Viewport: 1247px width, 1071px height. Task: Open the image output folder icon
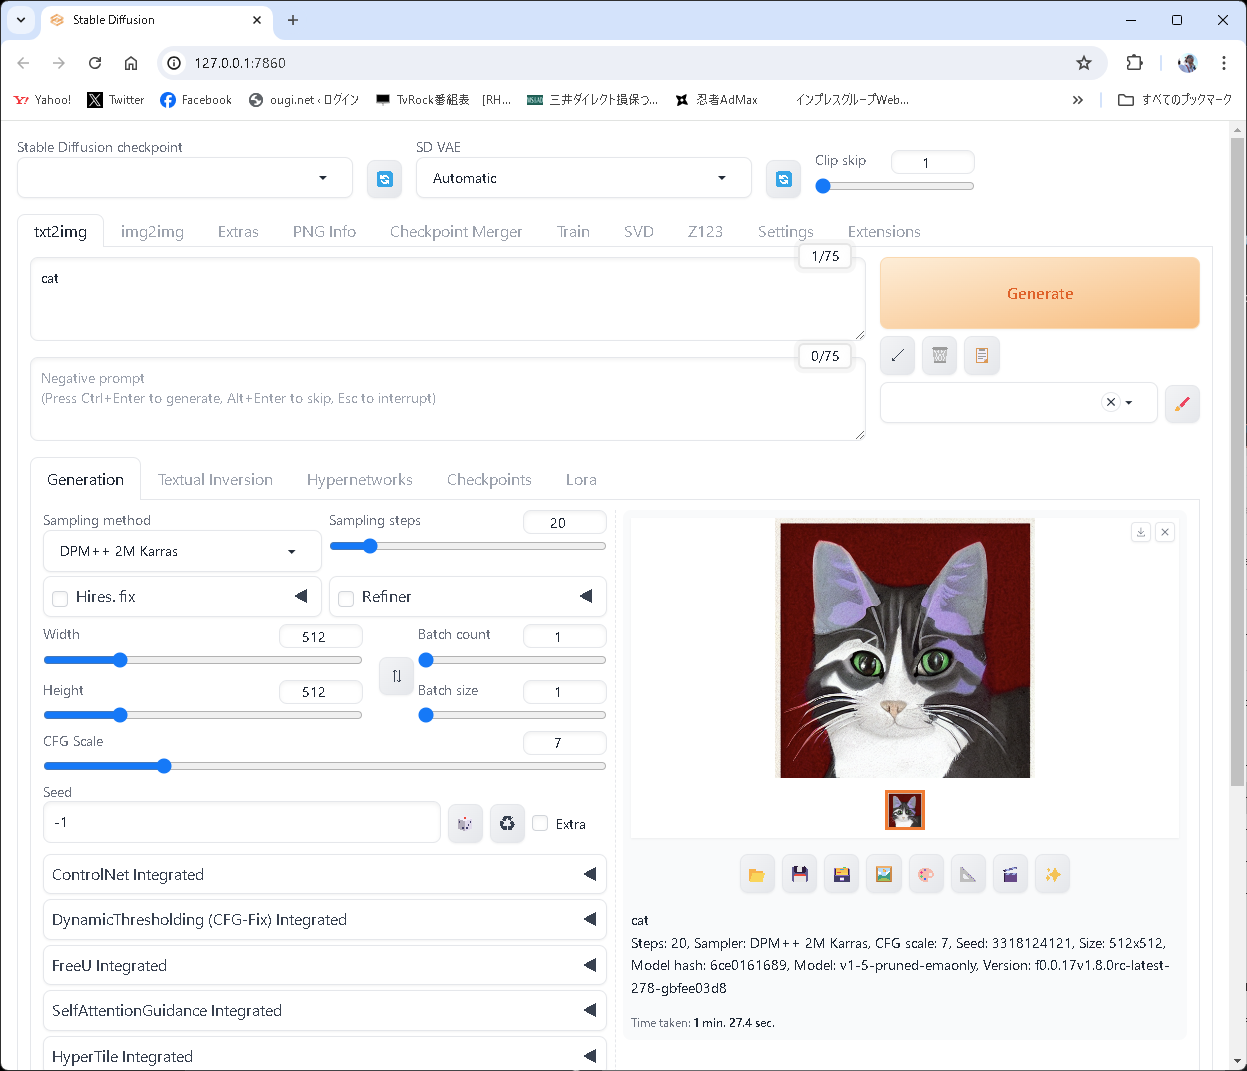coord(757,873)
